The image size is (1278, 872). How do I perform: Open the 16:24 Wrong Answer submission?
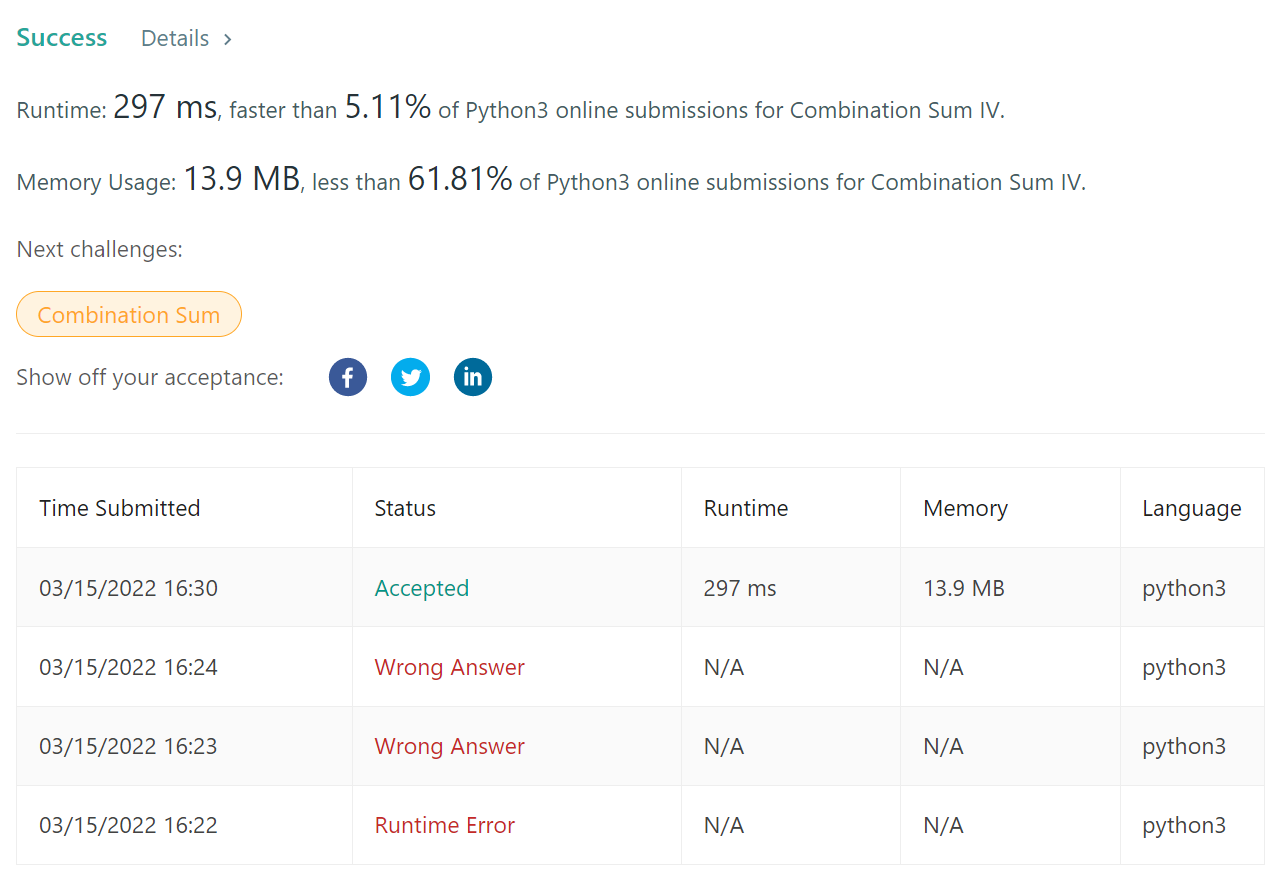450,667
